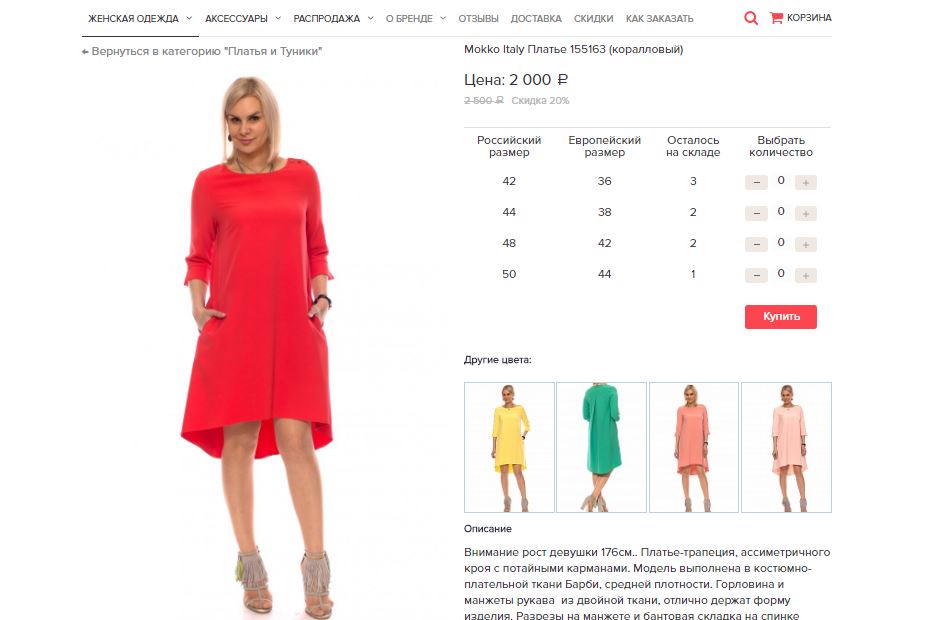Click plus for Russian size 48

coord(806,245)
